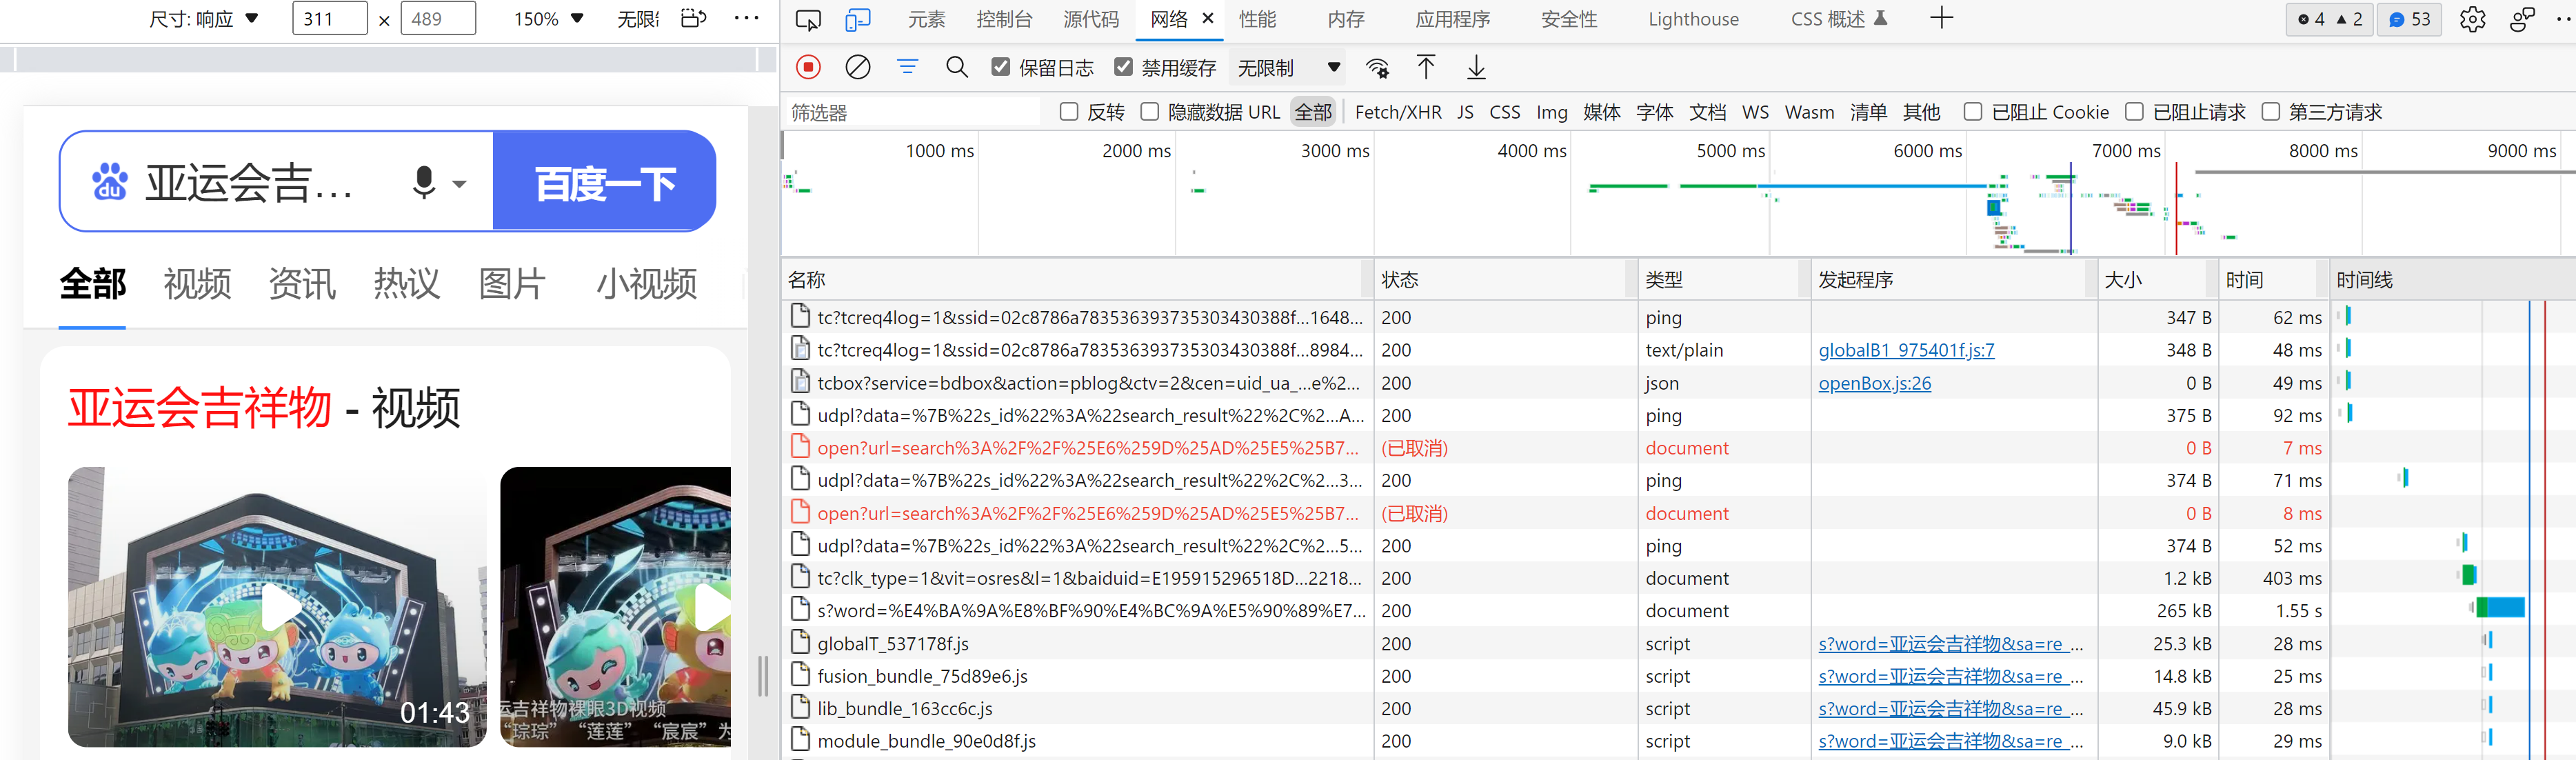The width and height of the screenshot is (2576, 760).
Task: Expand the 尺寸: 响应 device dropdown
Action: (204, 19)
